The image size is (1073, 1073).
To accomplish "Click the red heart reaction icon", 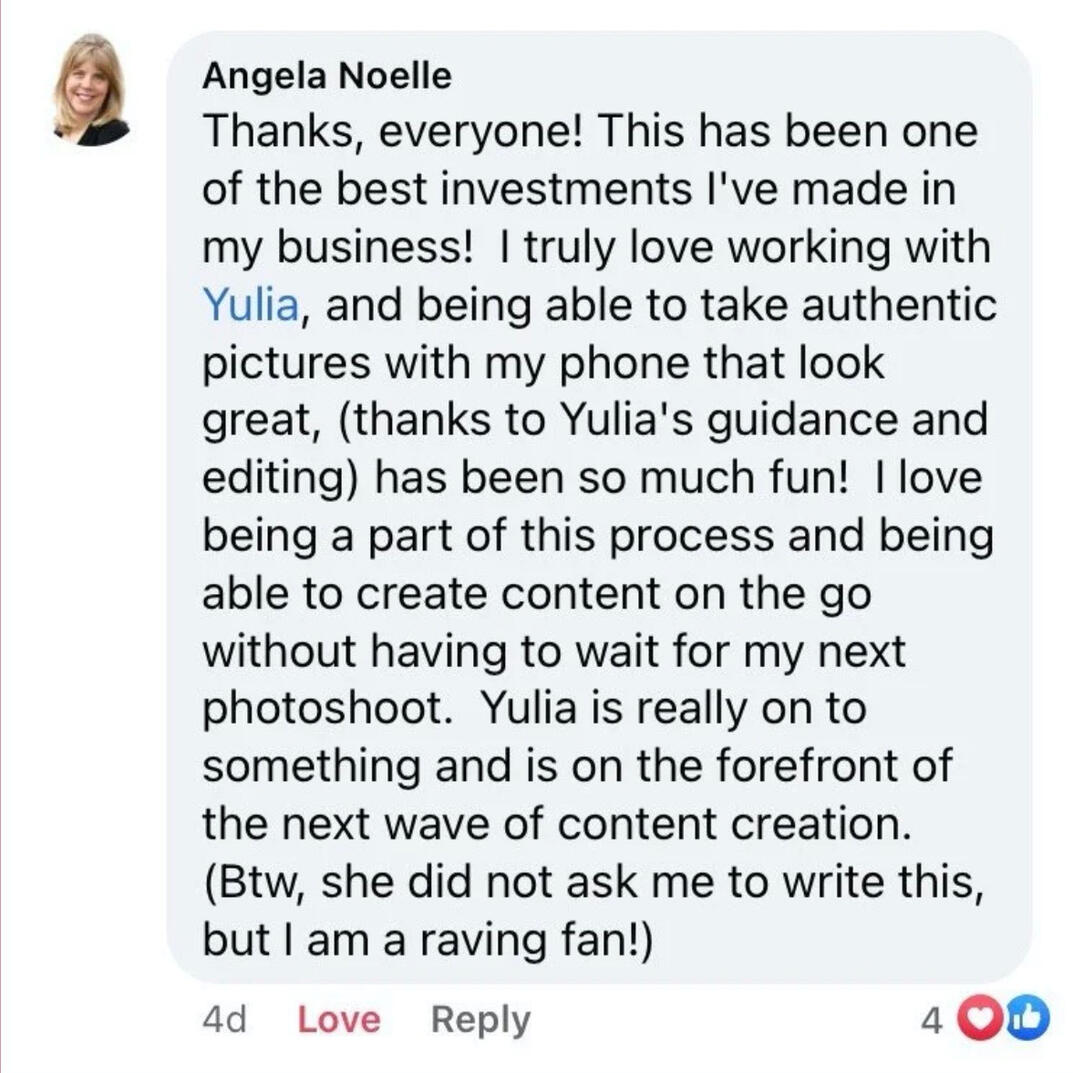I will click(980, 1020).
